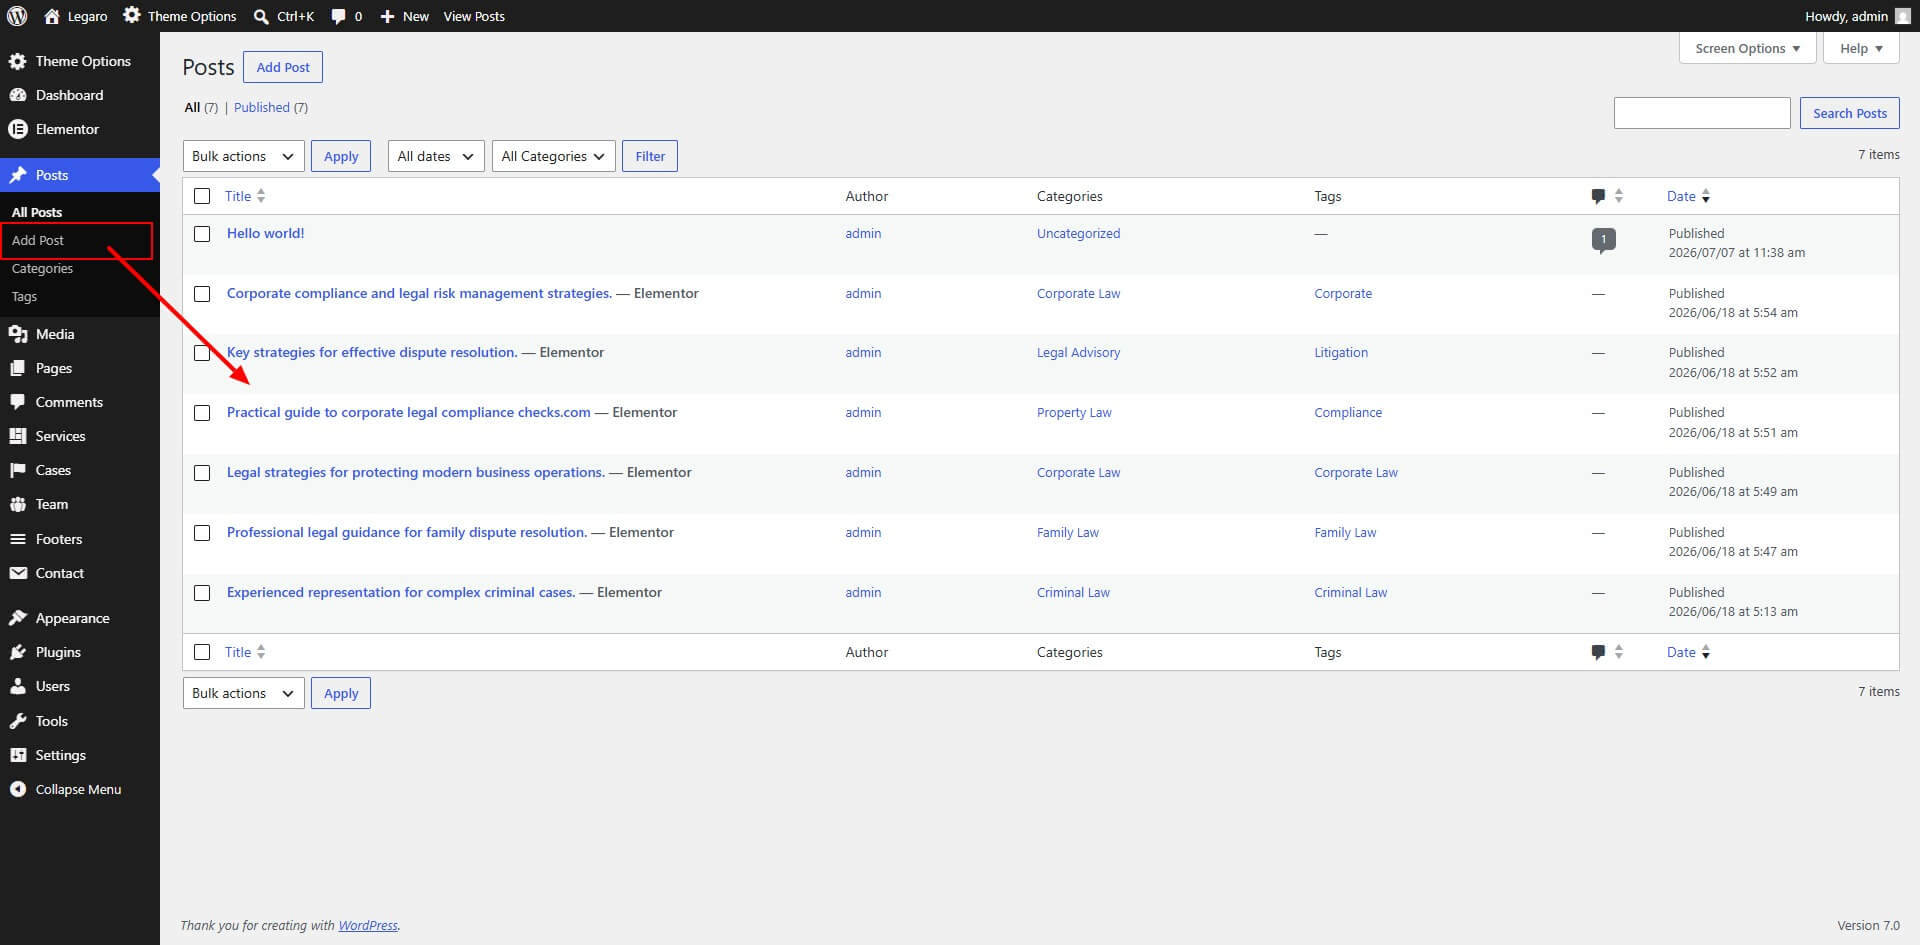
Task: Open Tools via wrench icon
Action: click(x=17, y=721)
